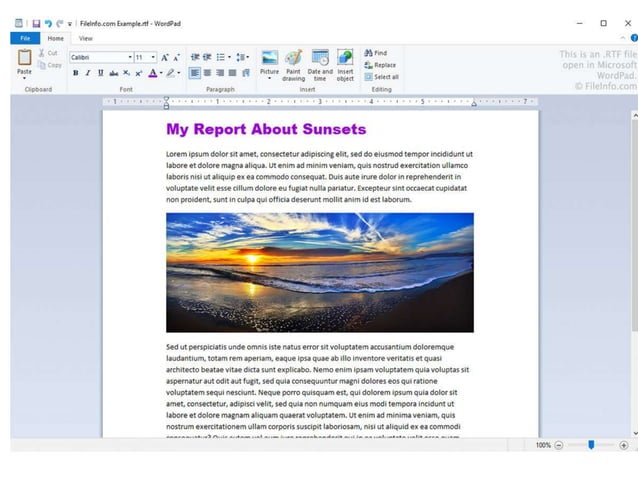Viewport: 638px width, 478px height.
Task: Open the font size dropdown
Action: click(x=153, y=57)
